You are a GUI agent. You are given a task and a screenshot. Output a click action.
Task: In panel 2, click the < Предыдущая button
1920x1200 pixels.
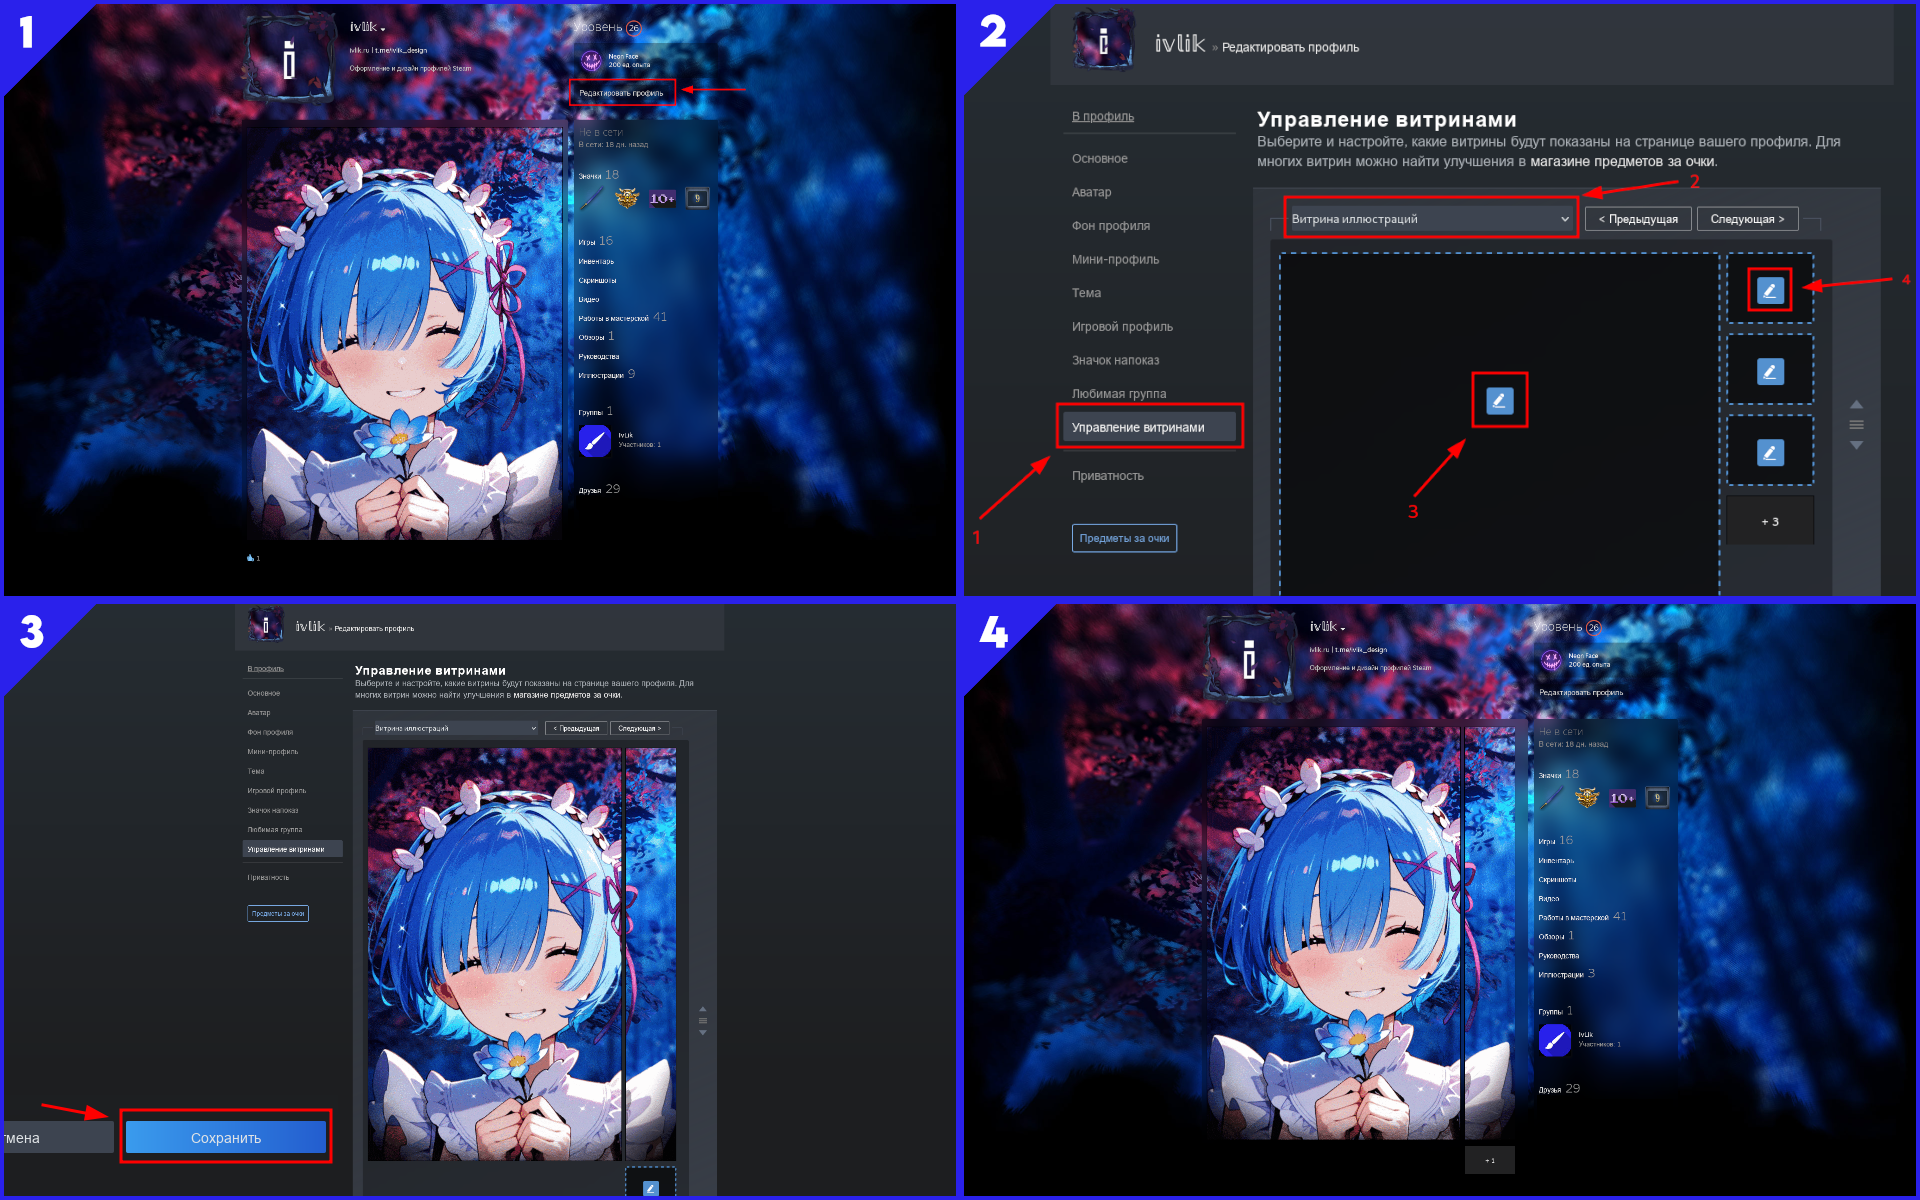click(x=1638, y=219)
